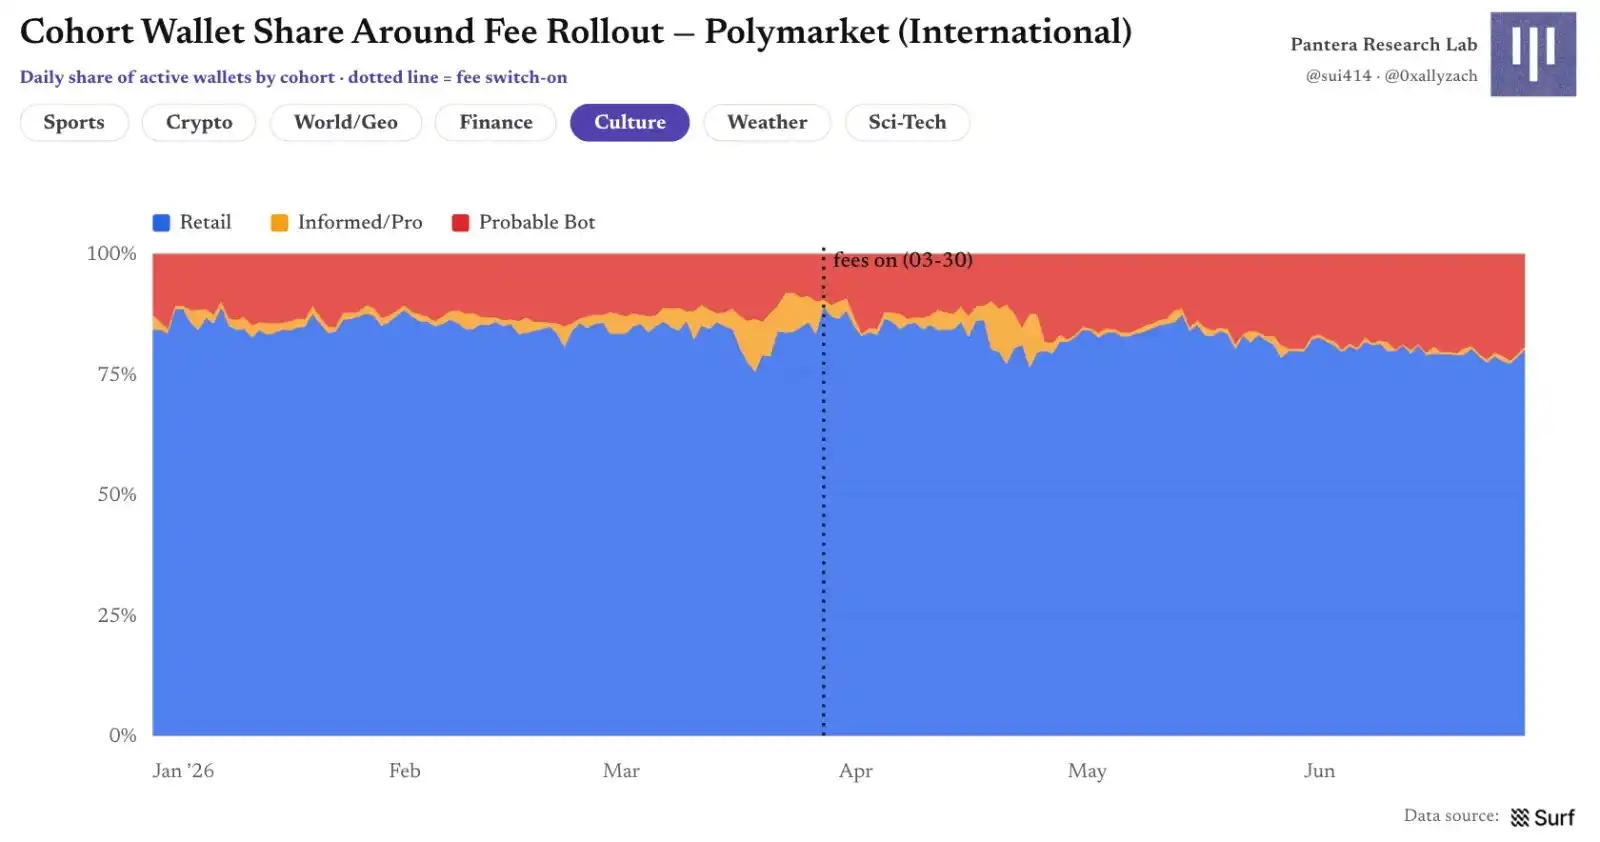1600x842 pixels.
Task: Click the 100% y-axis label
Action: pyautogui.click(x=111, y=253)
